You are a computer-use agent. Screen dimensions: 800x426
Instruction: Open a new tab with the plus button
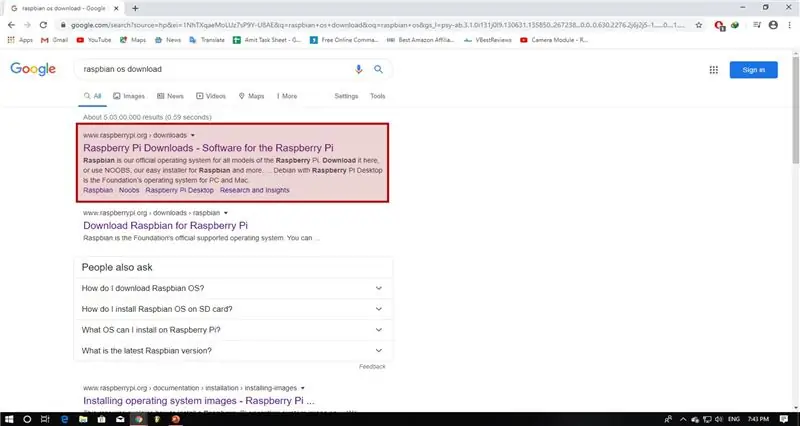click(135, 8)
